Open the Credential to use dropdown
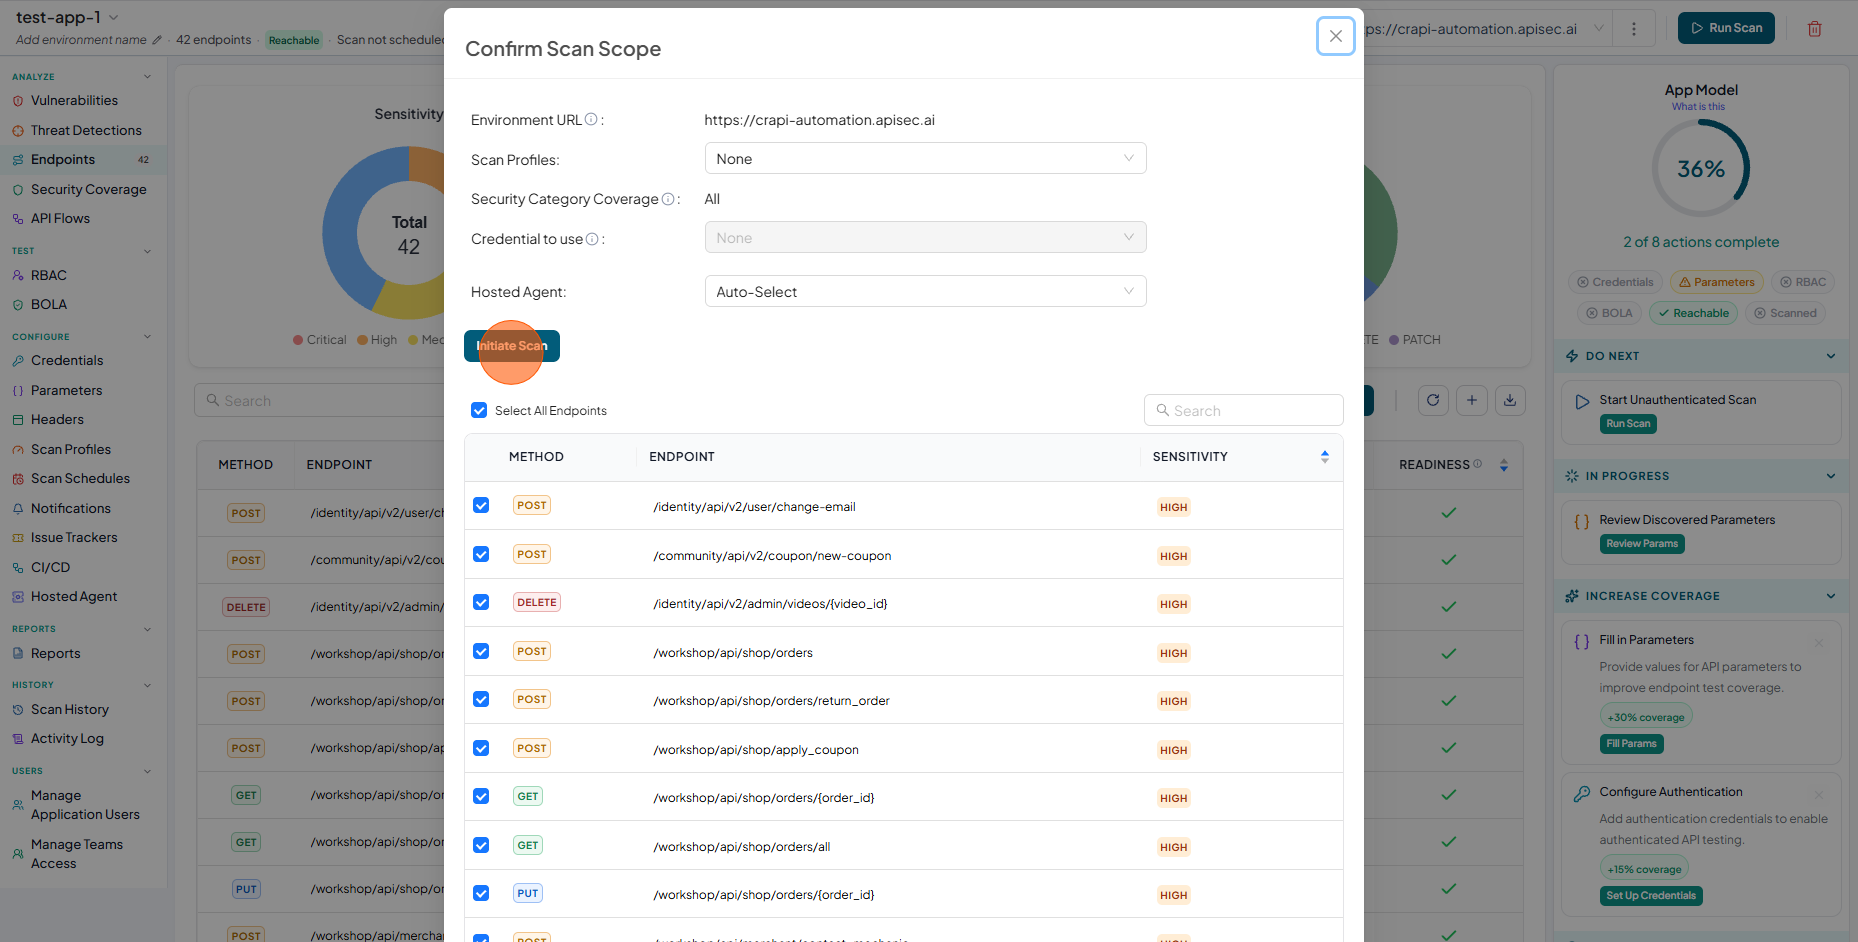 [x=925, y=238]
